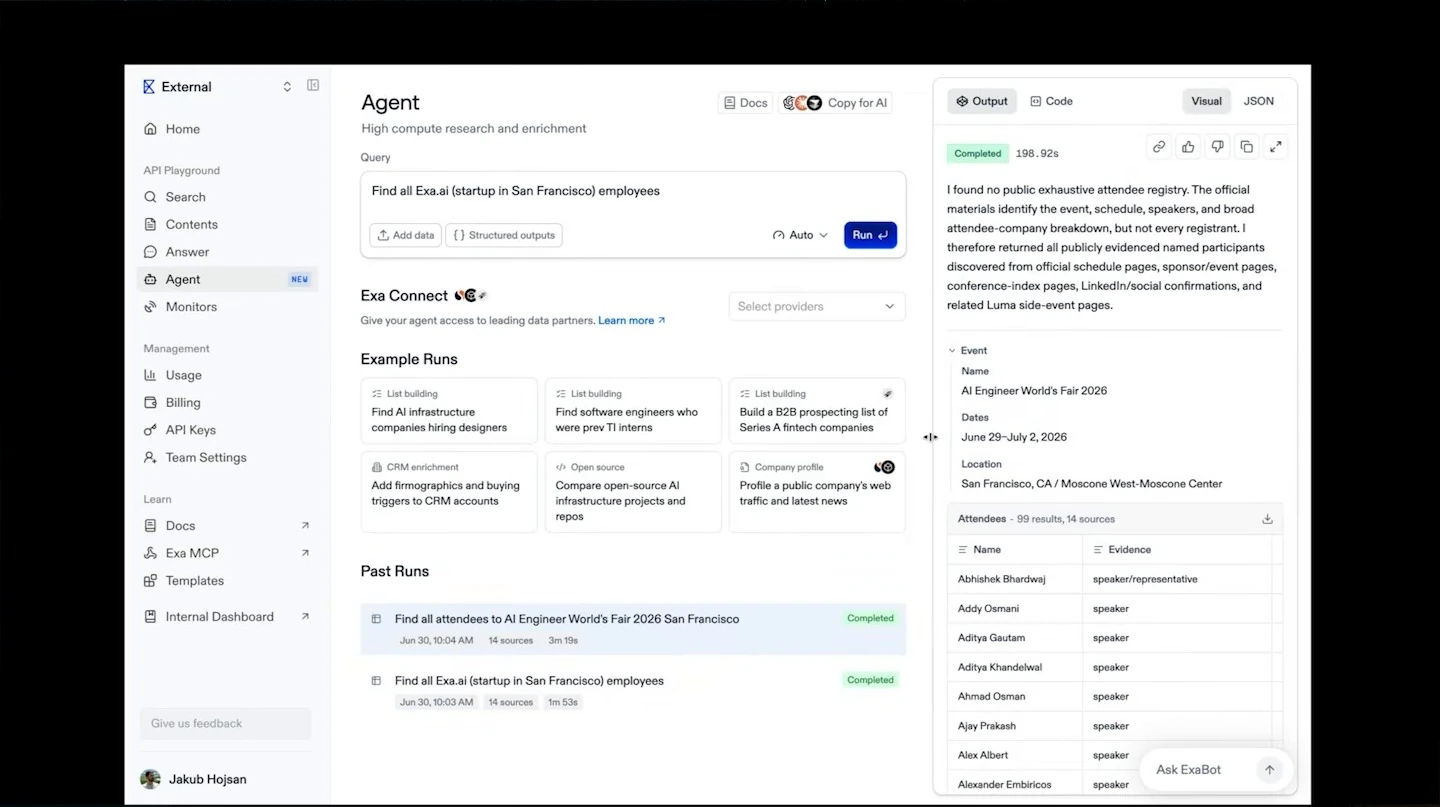Open past run about Exa.ai employees
This screenshot has width=1440, height=807.
tap(633, 691)
